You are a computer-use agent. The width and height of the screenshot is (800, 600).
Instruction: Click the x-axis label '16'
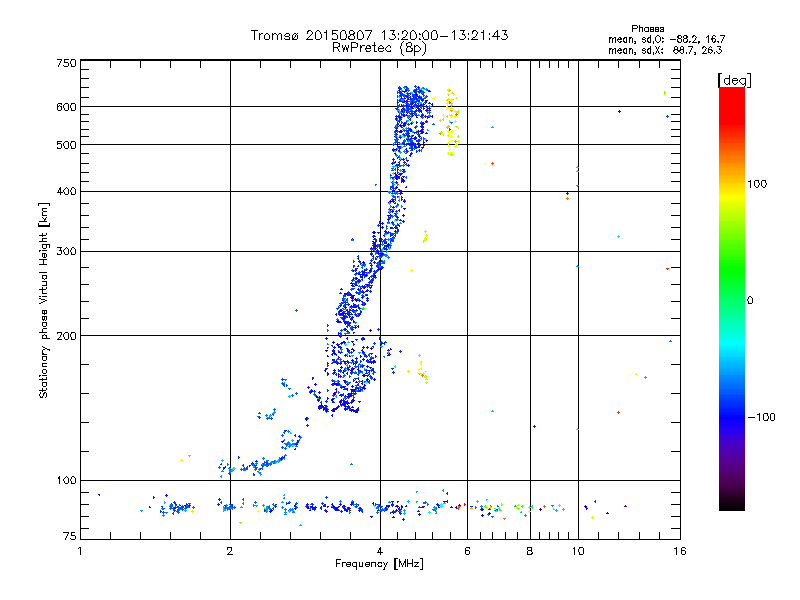coord(680,551)
